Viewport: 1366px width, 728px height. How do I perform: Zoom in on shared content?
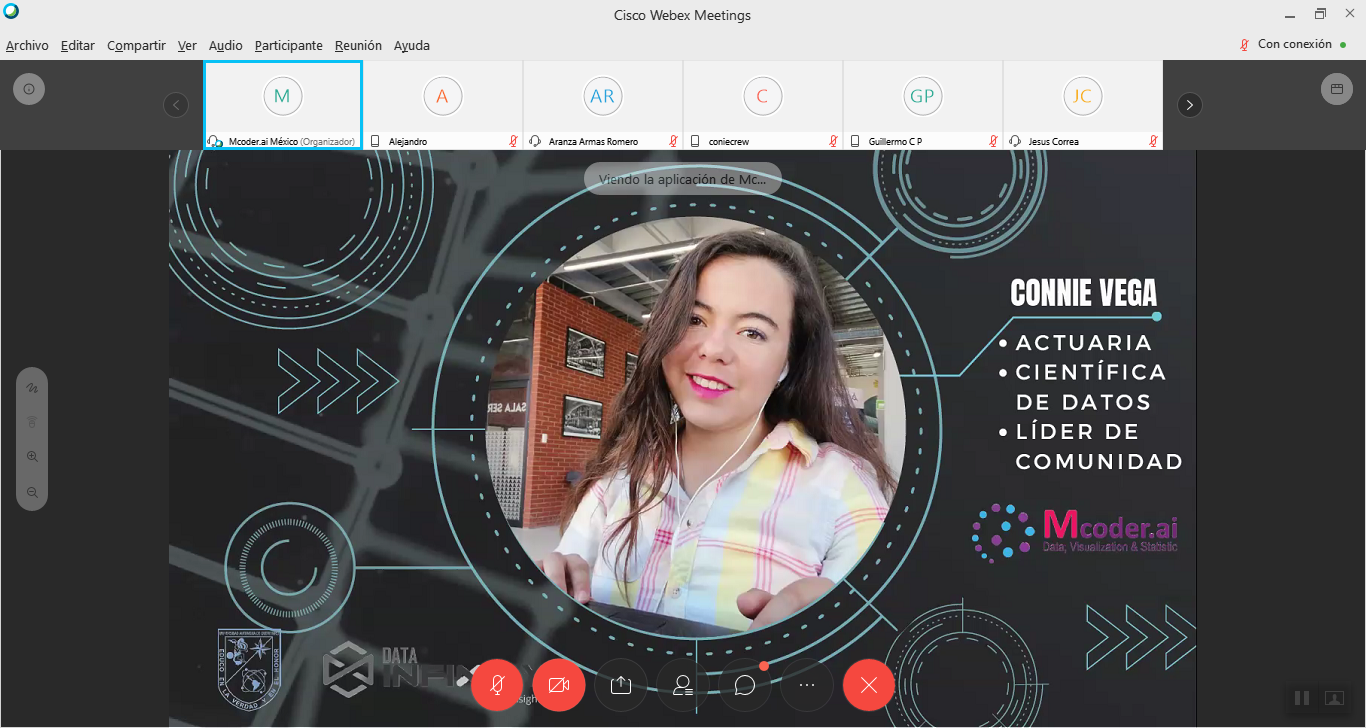[32, 457]
